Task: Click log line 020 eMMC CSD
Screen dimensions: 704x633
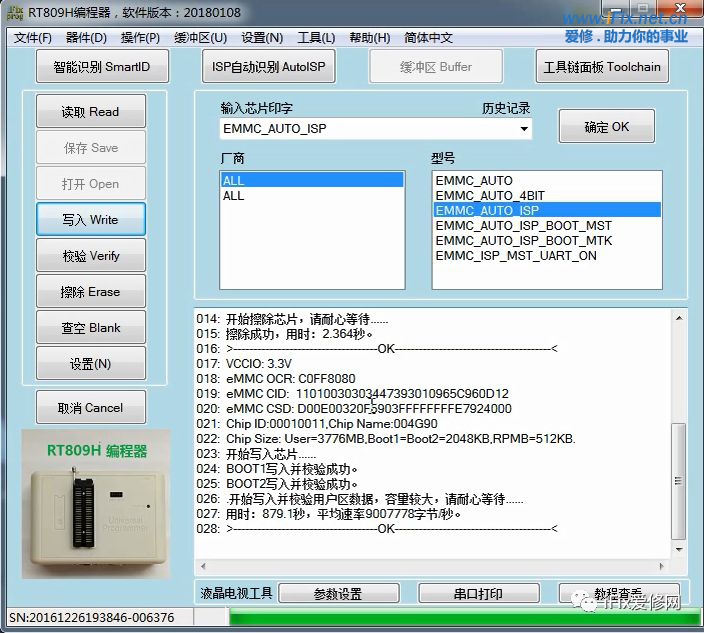Action: pos(354,409)
